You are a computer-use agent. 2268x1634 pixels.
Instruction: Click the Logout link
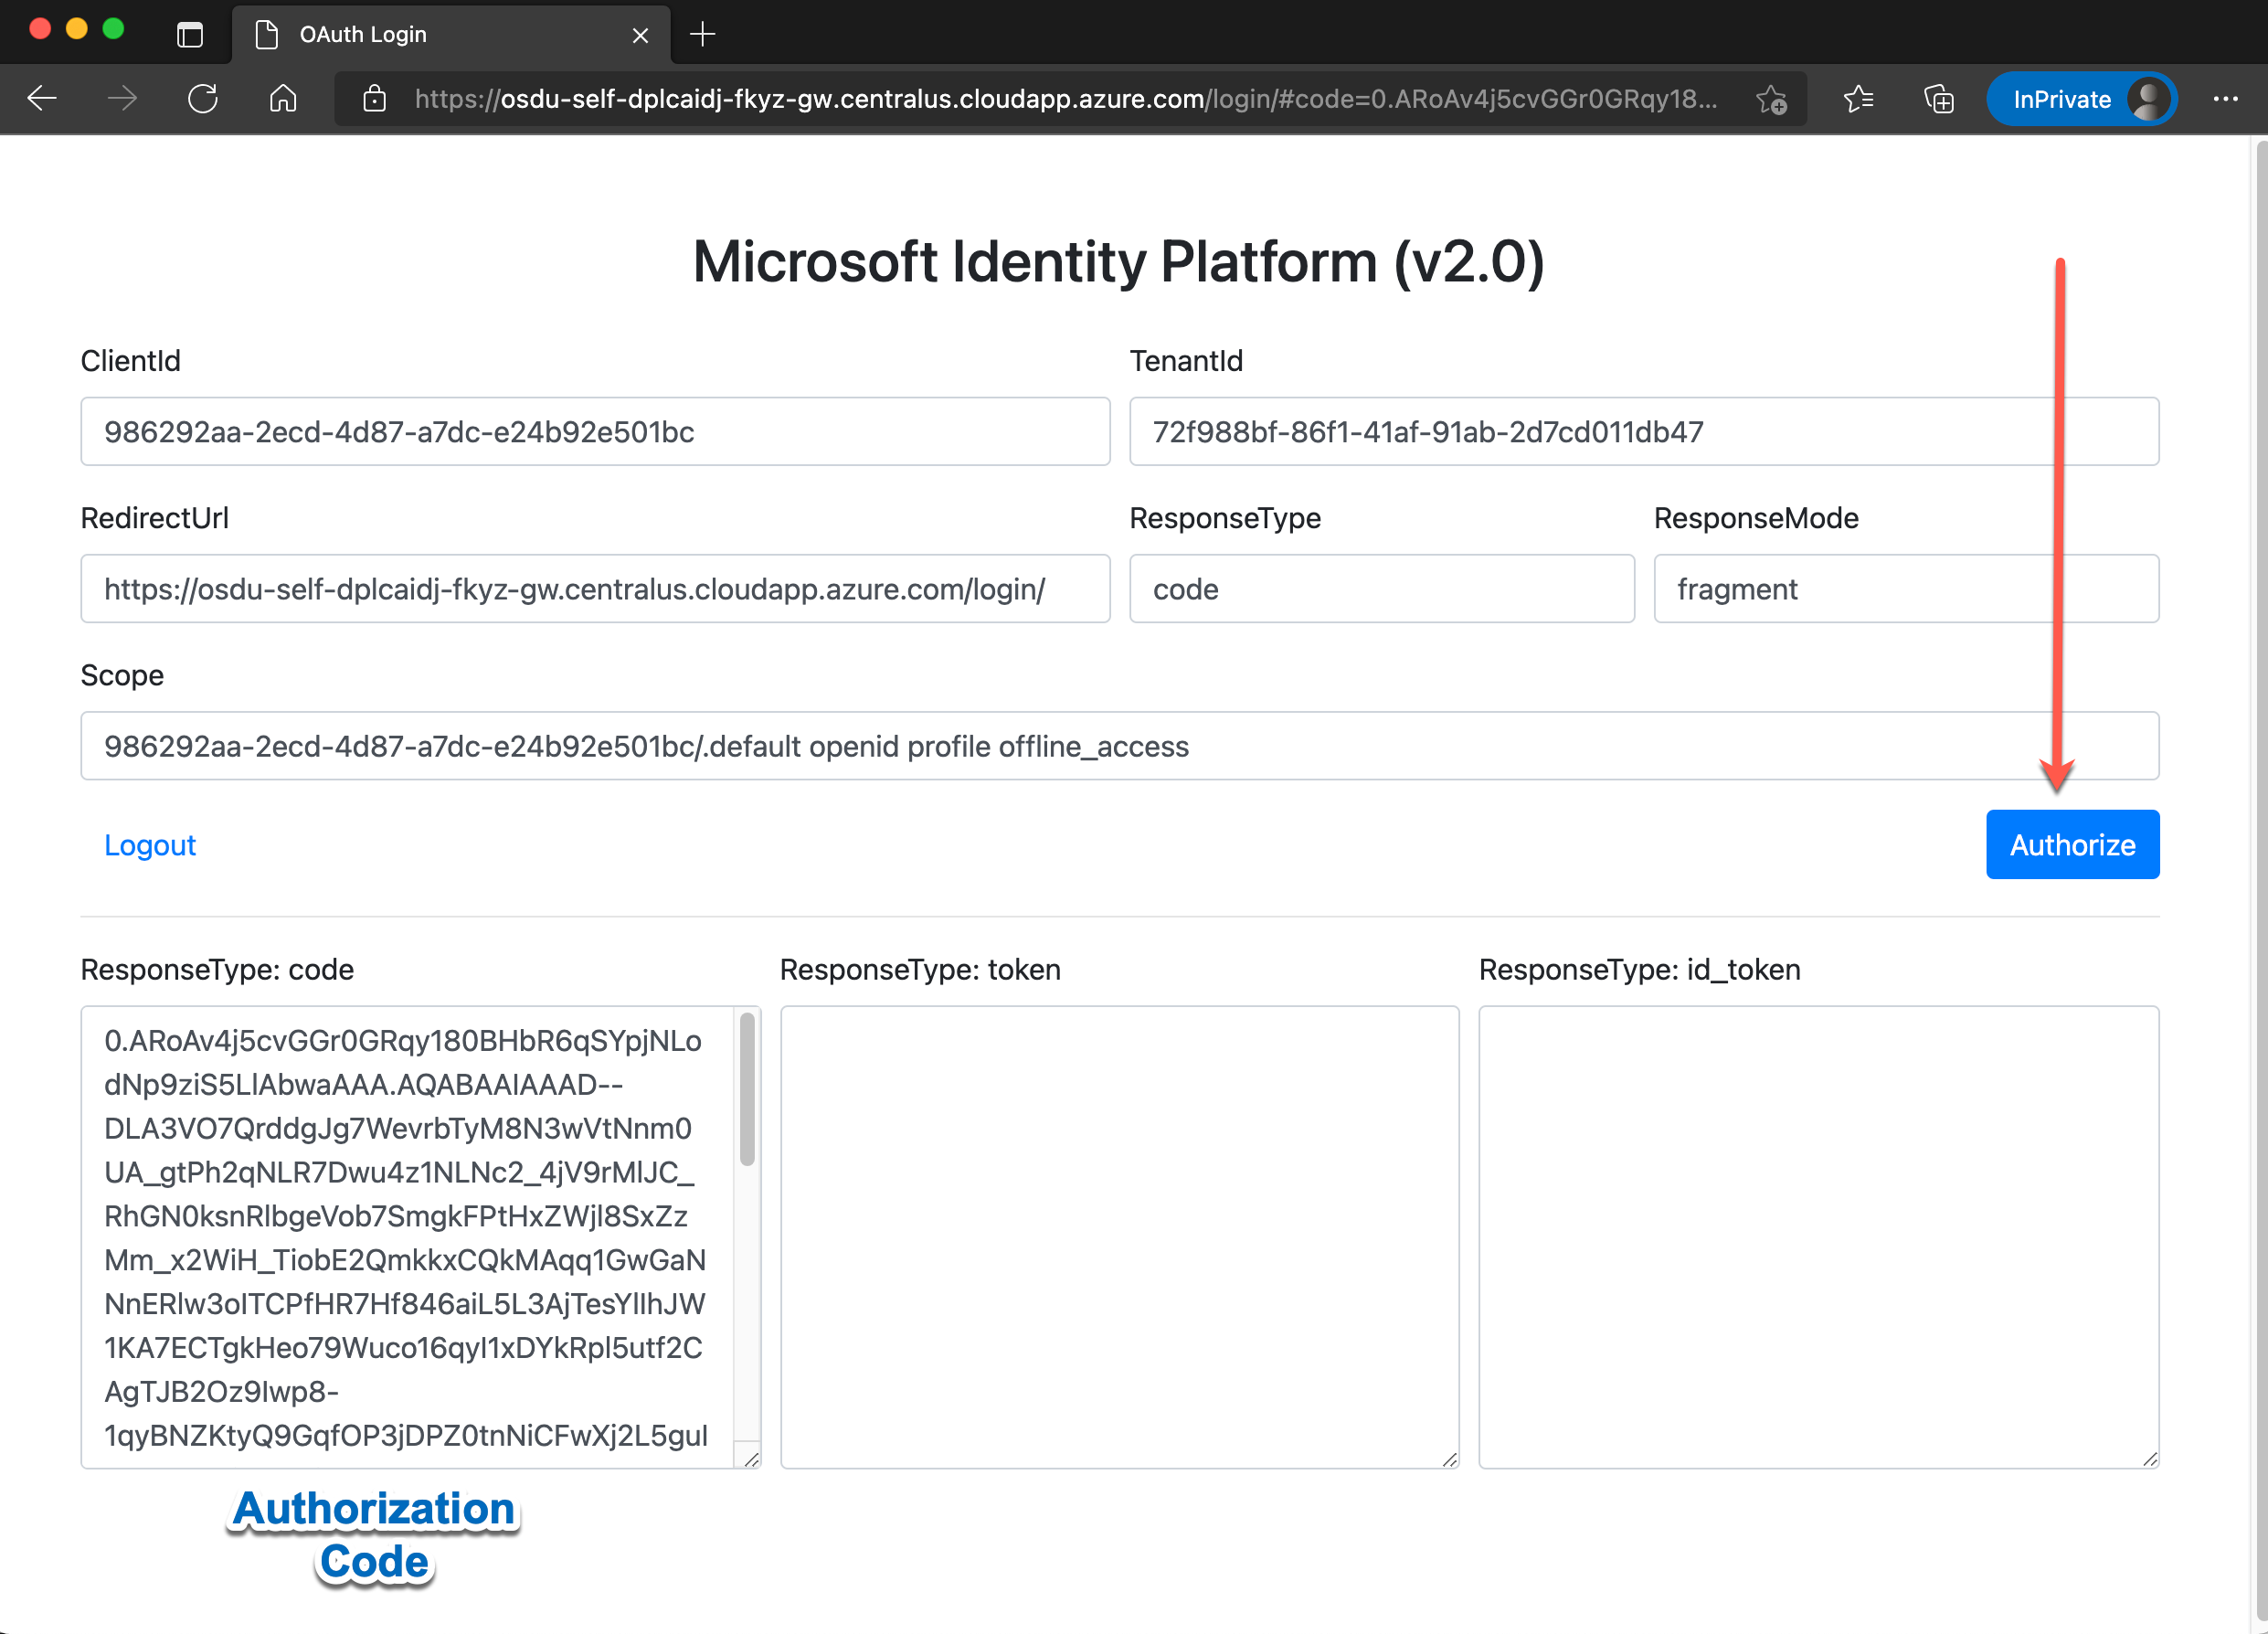tap(150, 845)
